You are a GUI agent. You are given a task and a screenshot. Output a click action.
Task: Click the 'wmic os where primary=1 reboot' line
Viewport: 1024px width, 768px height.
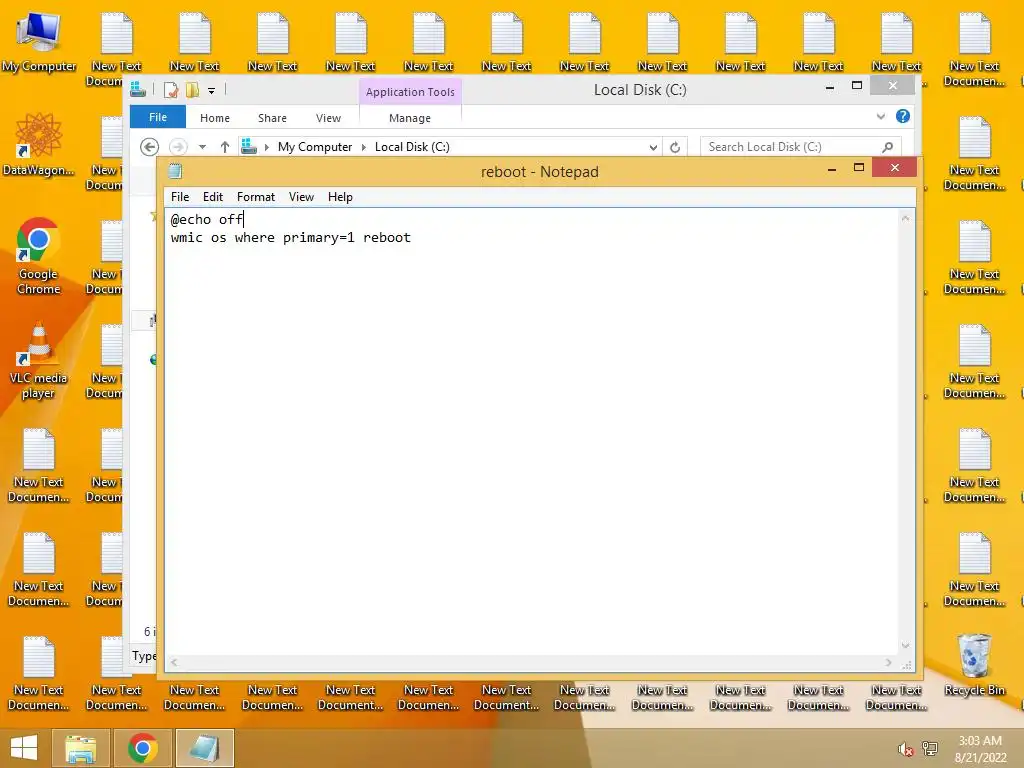pos(291,238)
